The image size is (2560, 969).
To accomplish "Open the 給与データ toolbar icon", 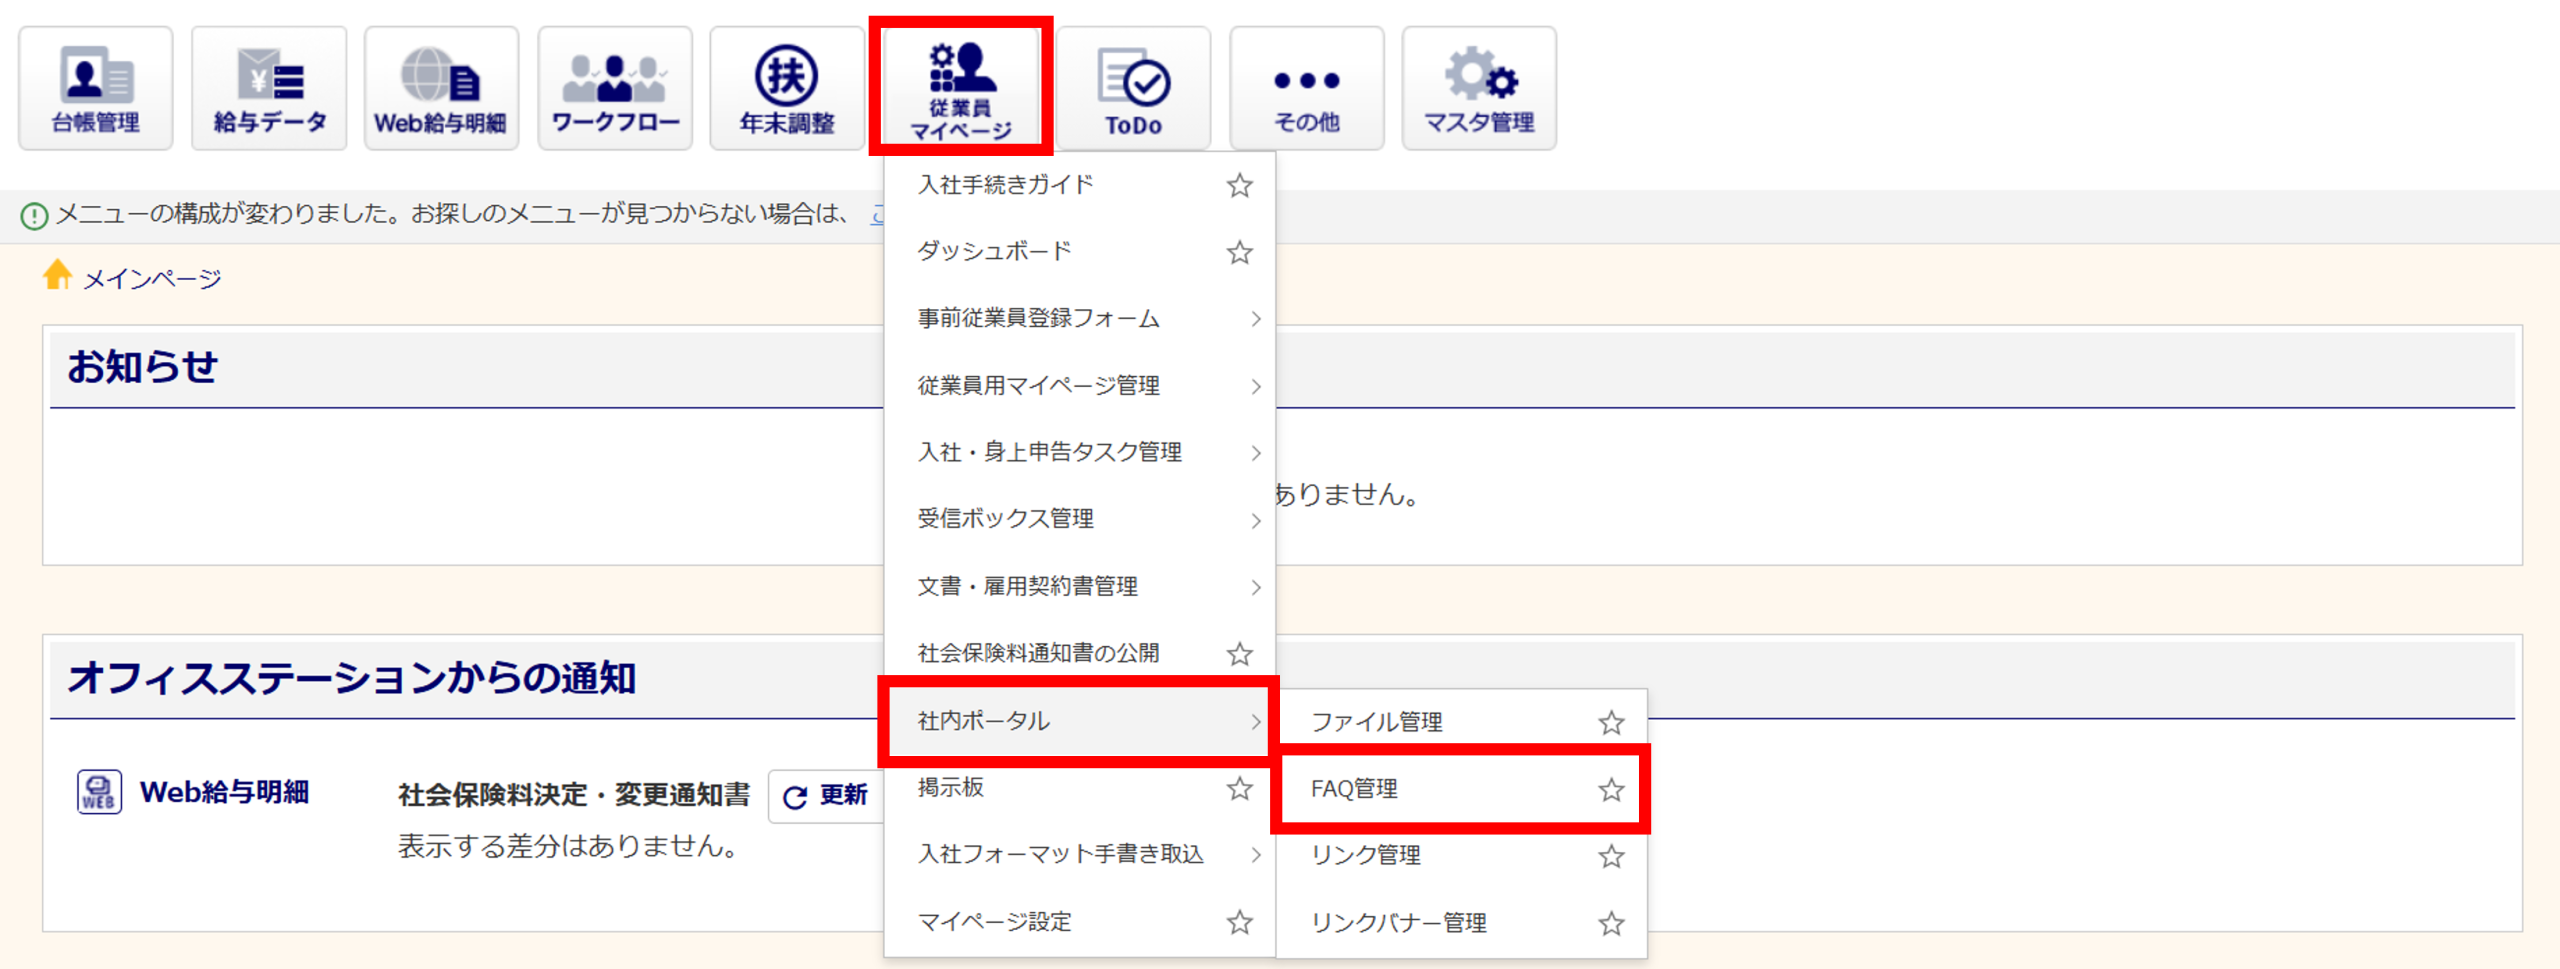I will (269, 88).
